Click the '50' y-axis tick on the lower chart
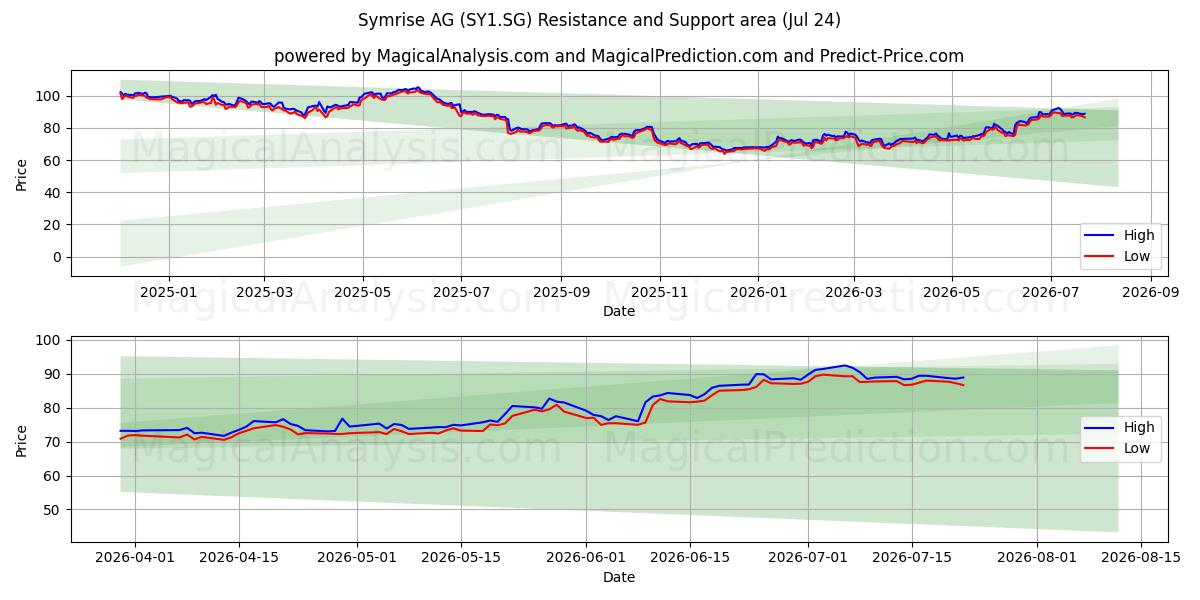The height and width of the screenshot is (600, 1200). 54,510
